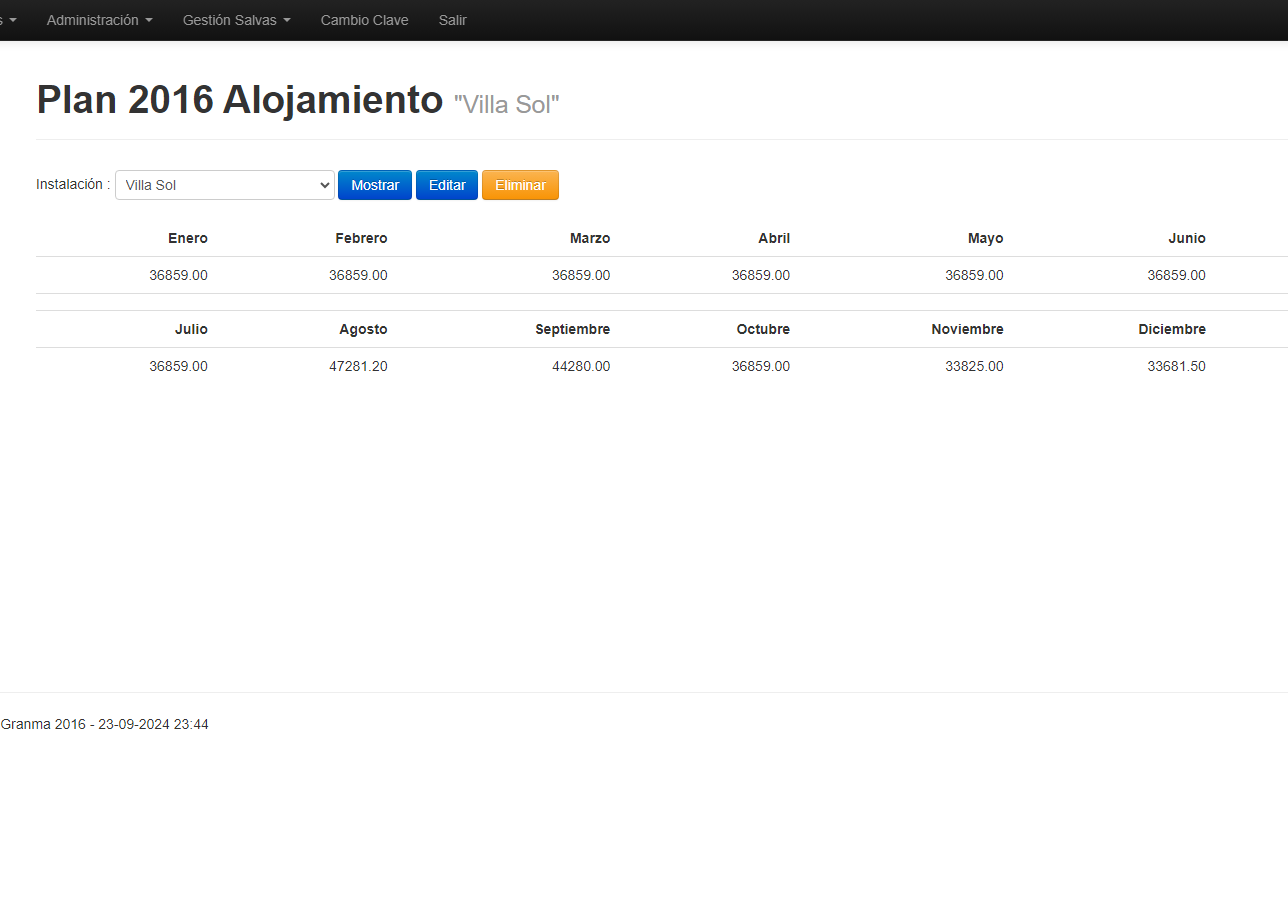The image size is (1288, 920).
Task: Expand the Instalación select showing Villa Sol
Action: (225, 185)
